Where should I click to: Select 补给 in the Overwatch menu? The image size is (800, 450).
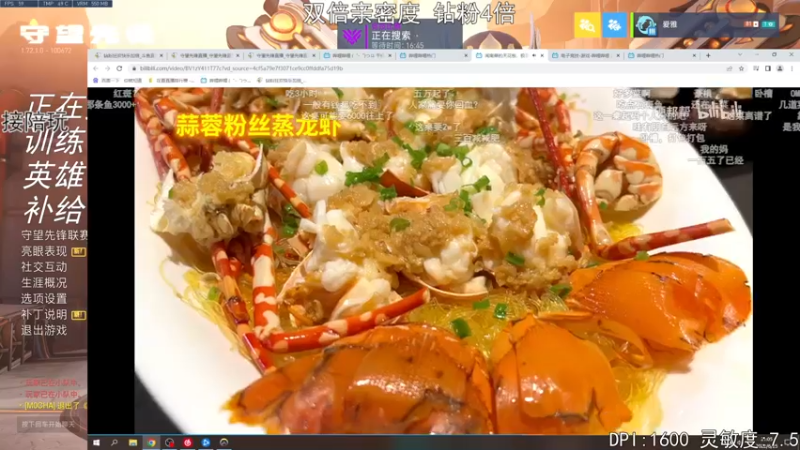54,210
